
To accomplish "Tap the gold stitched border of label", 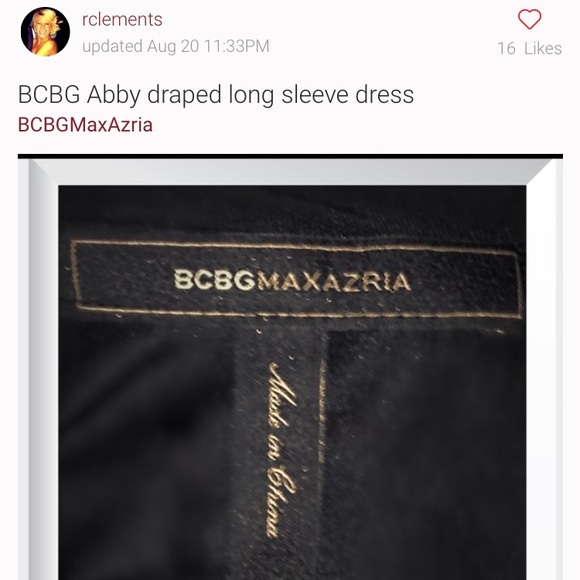I will tap(296, 245).
